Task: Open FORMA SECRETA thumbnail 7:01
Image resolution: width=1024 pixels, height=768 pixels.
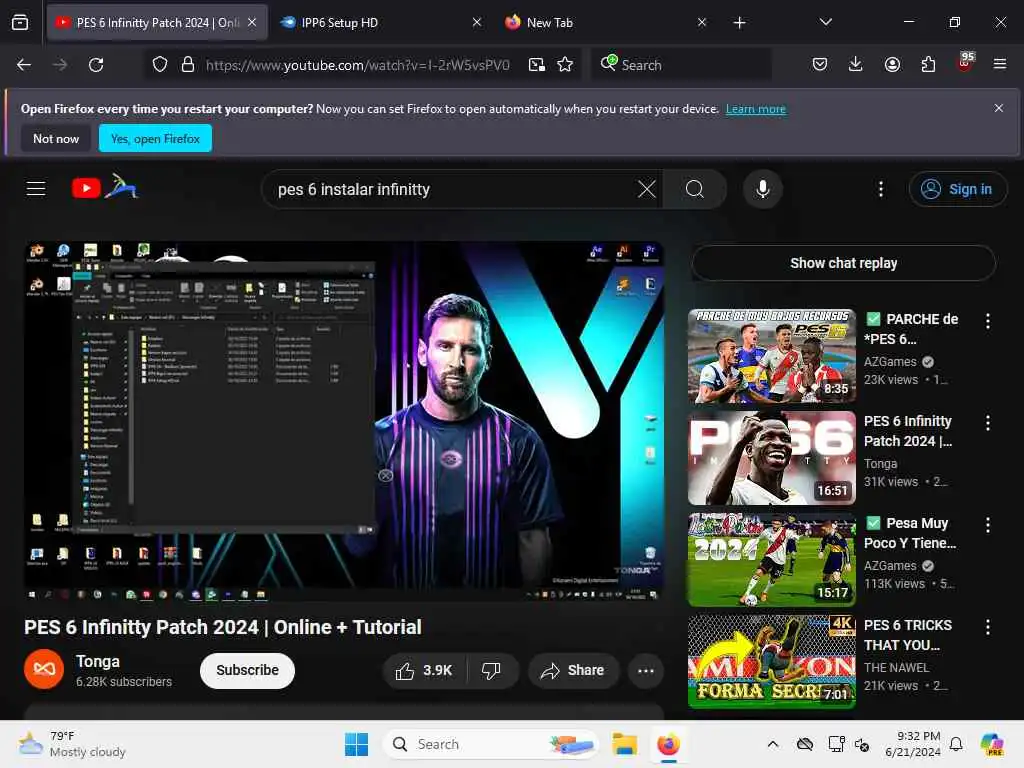Action: tap(772, 662)
